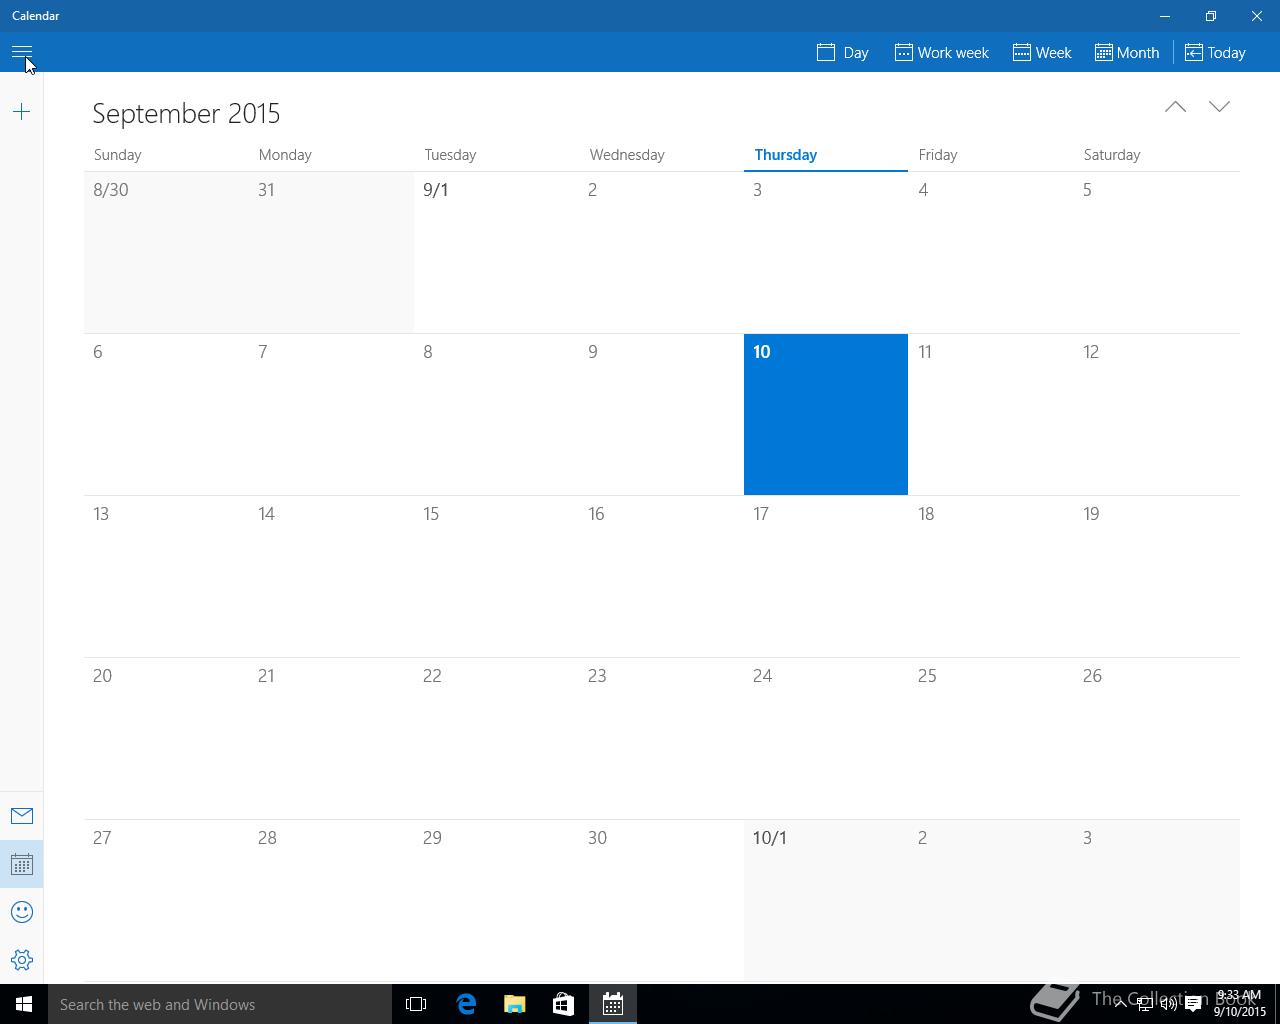Select September 8 cell

(497, 414)
